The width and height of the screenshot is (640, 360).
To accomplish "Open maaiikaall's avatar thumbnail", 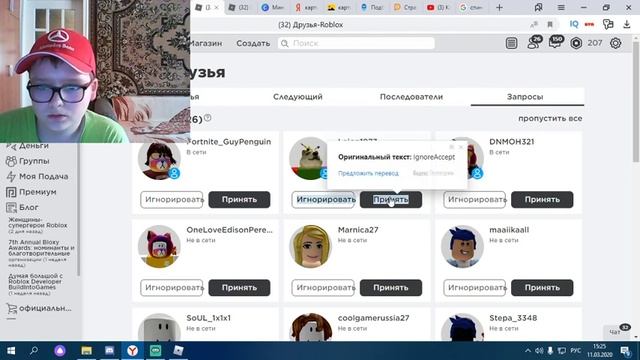I will (x=462, y=247).
